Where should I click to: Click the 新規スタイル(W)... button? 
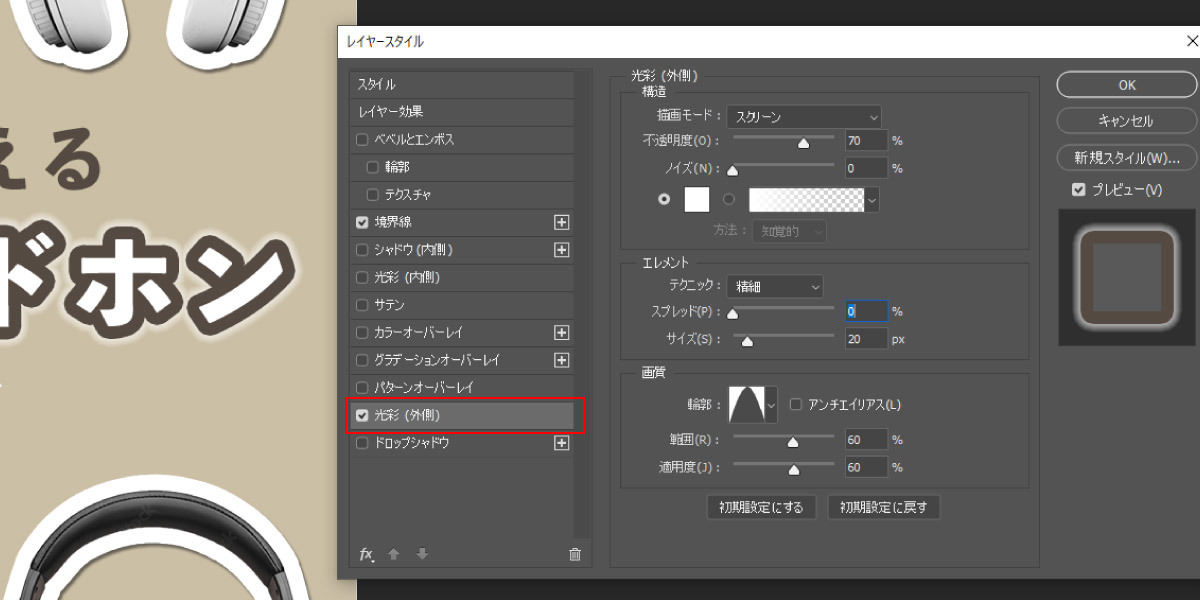click(1126, 157)
